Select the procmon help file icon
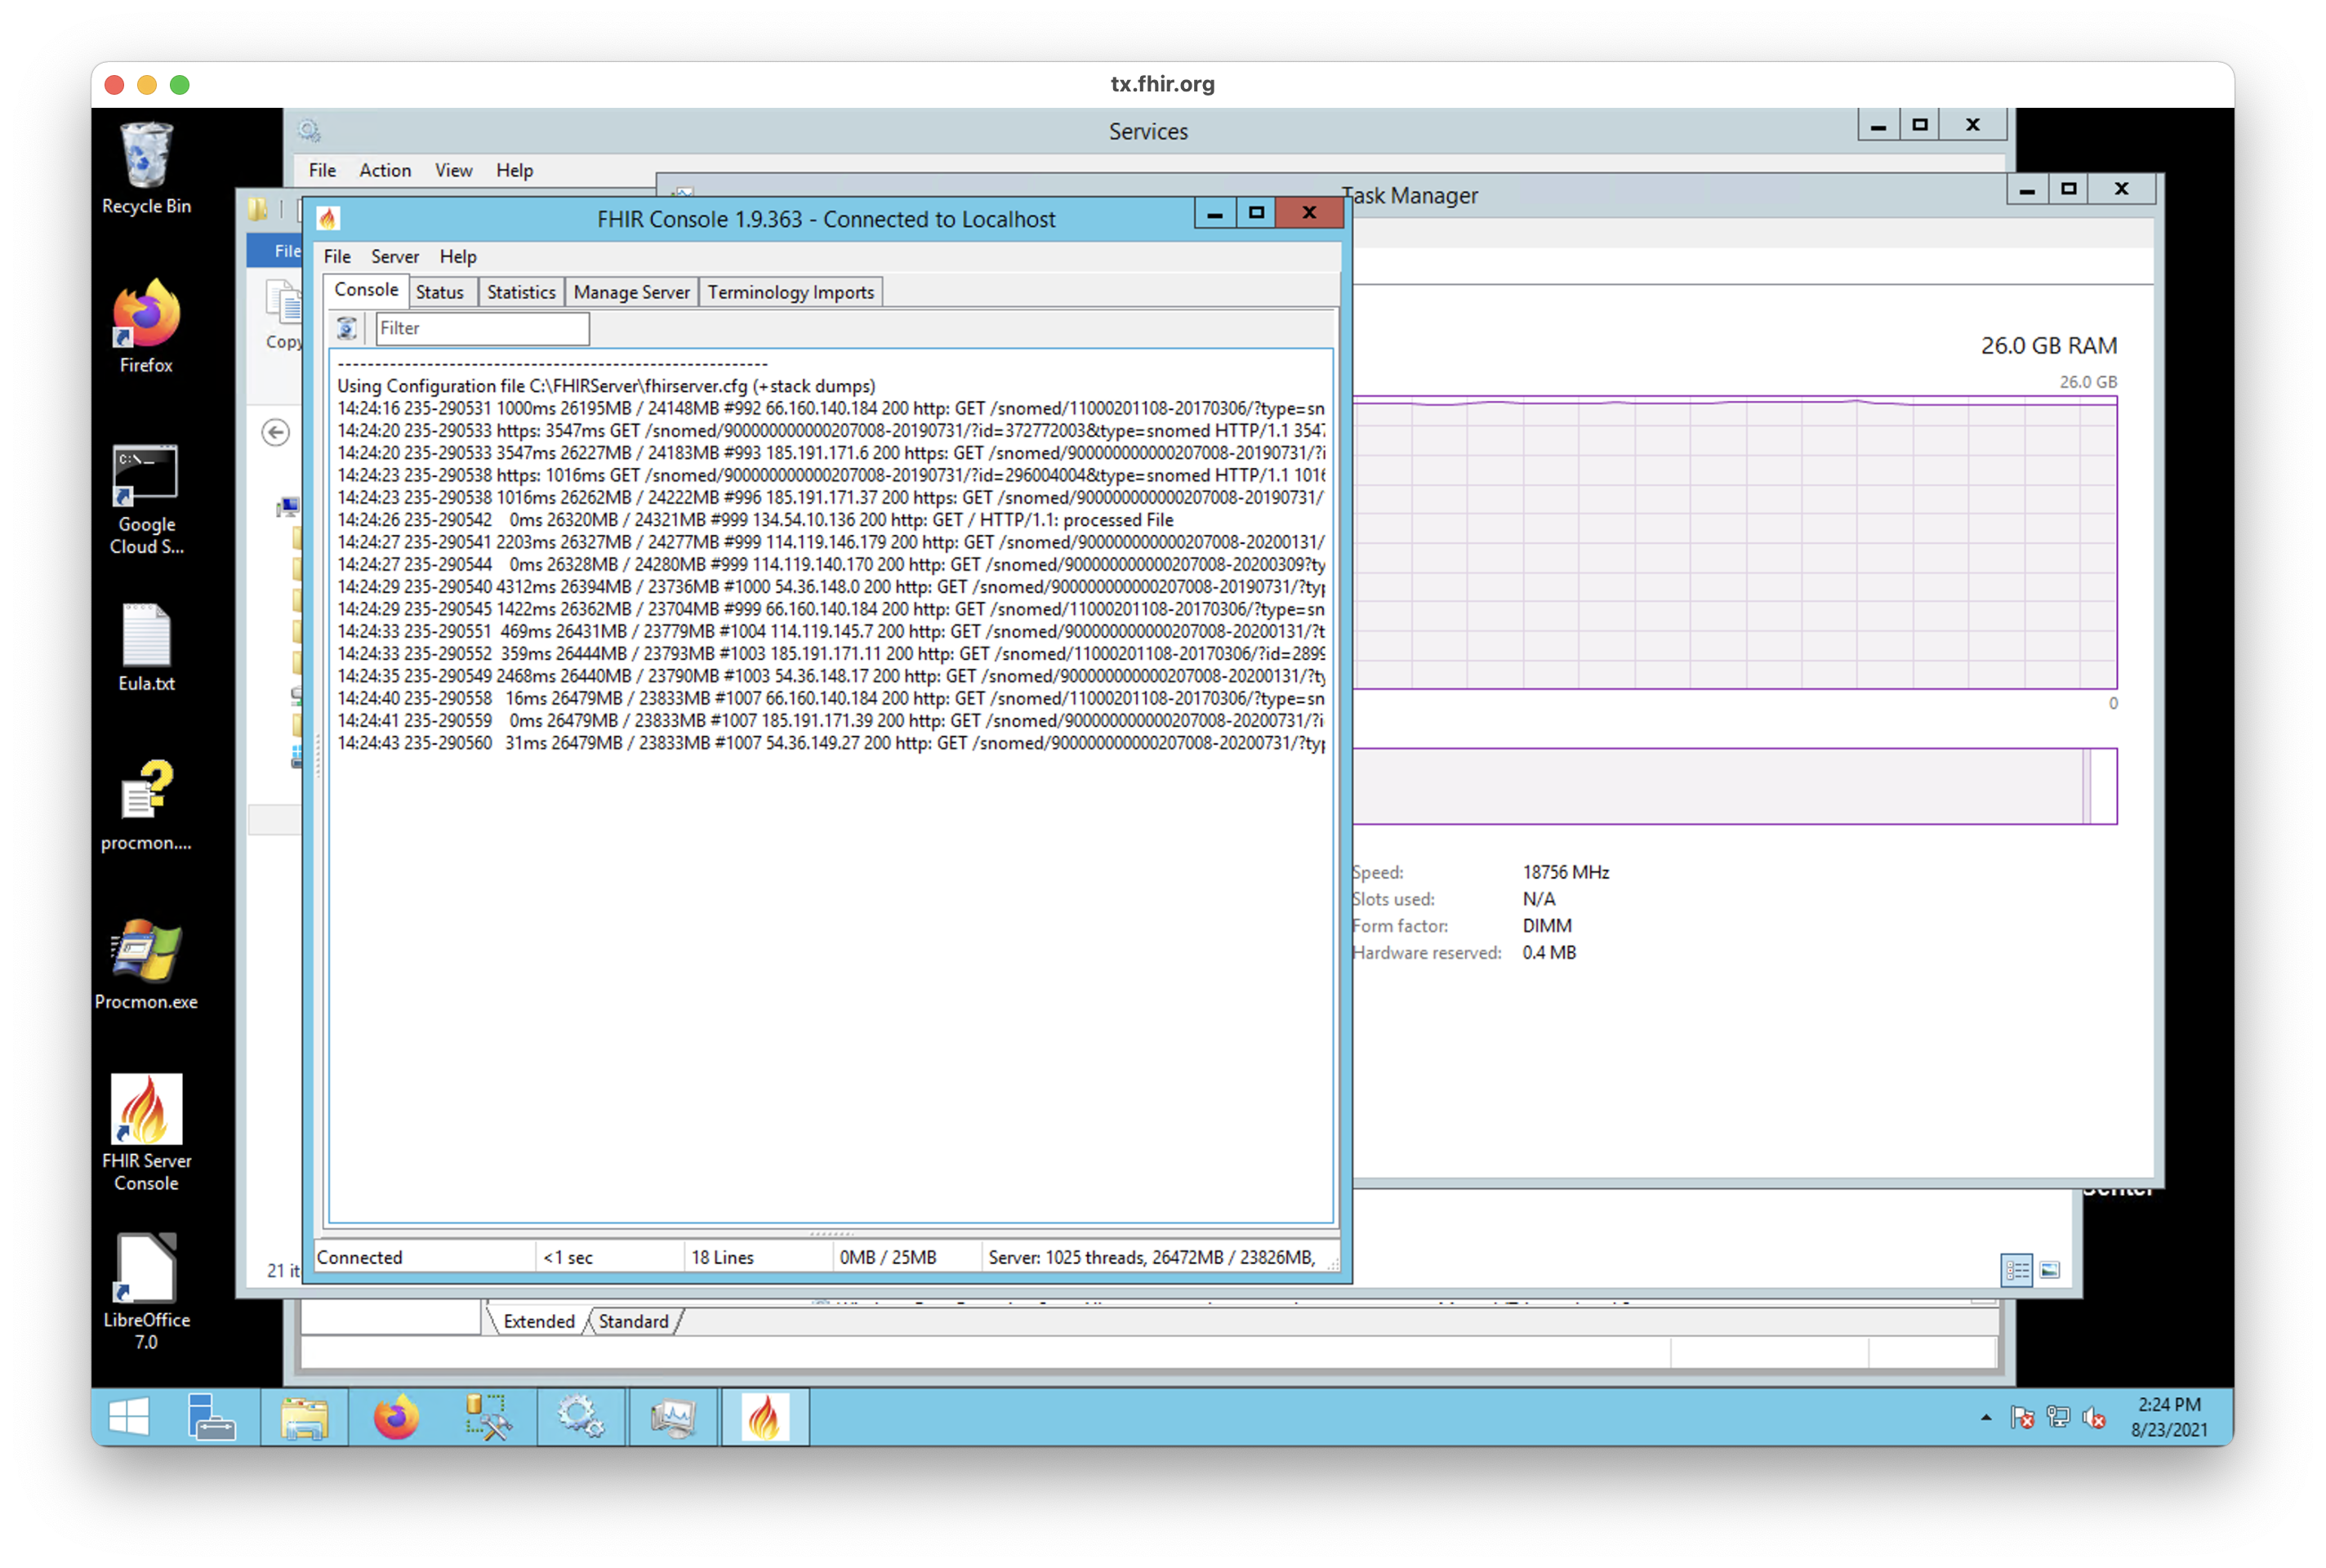This screenshot has height=1568, width=2326. point(146,805)
